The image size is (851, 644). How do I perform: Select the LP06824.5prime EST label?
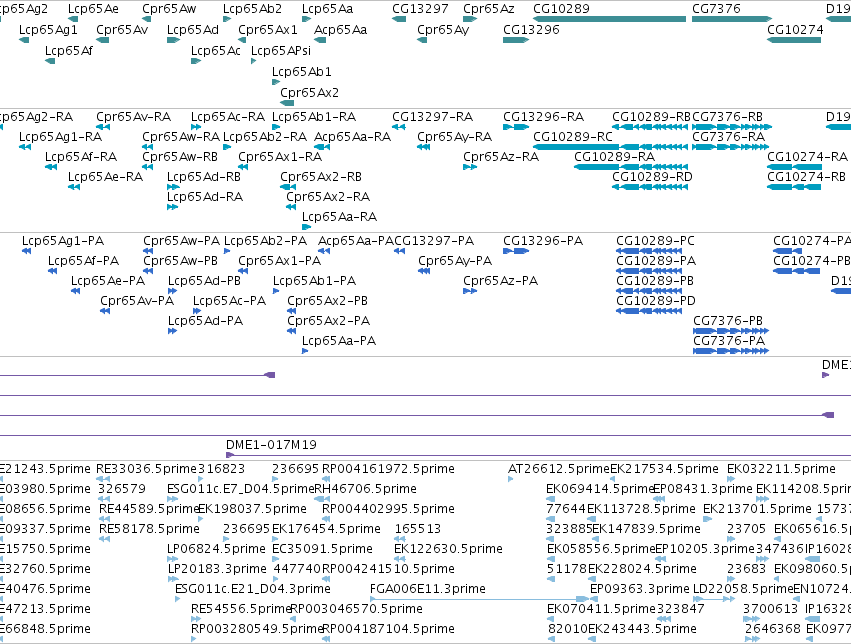coord(217,549)
